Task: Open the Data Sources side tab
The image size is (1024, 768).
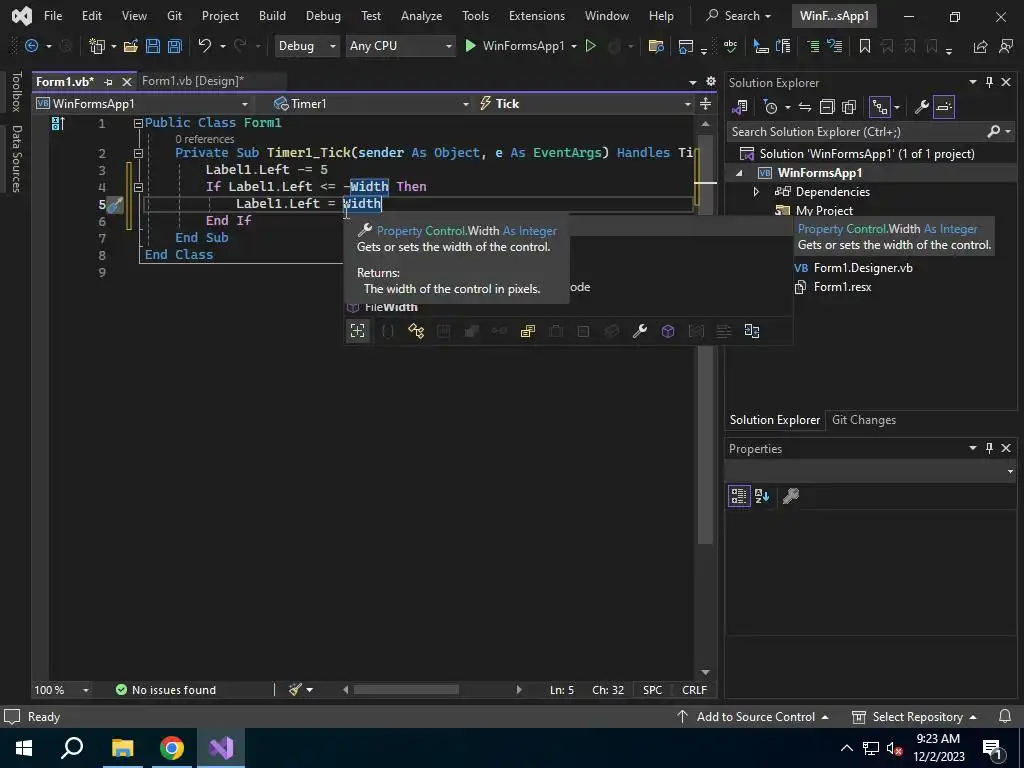Action: coord(17,159)
